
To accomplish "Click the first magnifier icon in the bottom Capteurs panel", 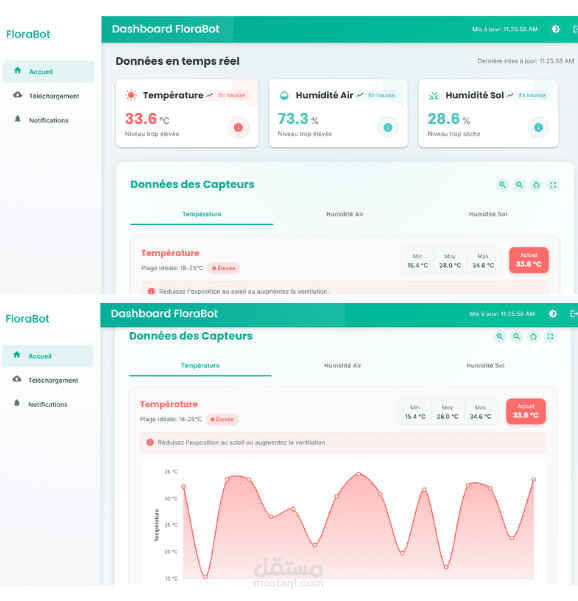I will [x=500, y=337].
